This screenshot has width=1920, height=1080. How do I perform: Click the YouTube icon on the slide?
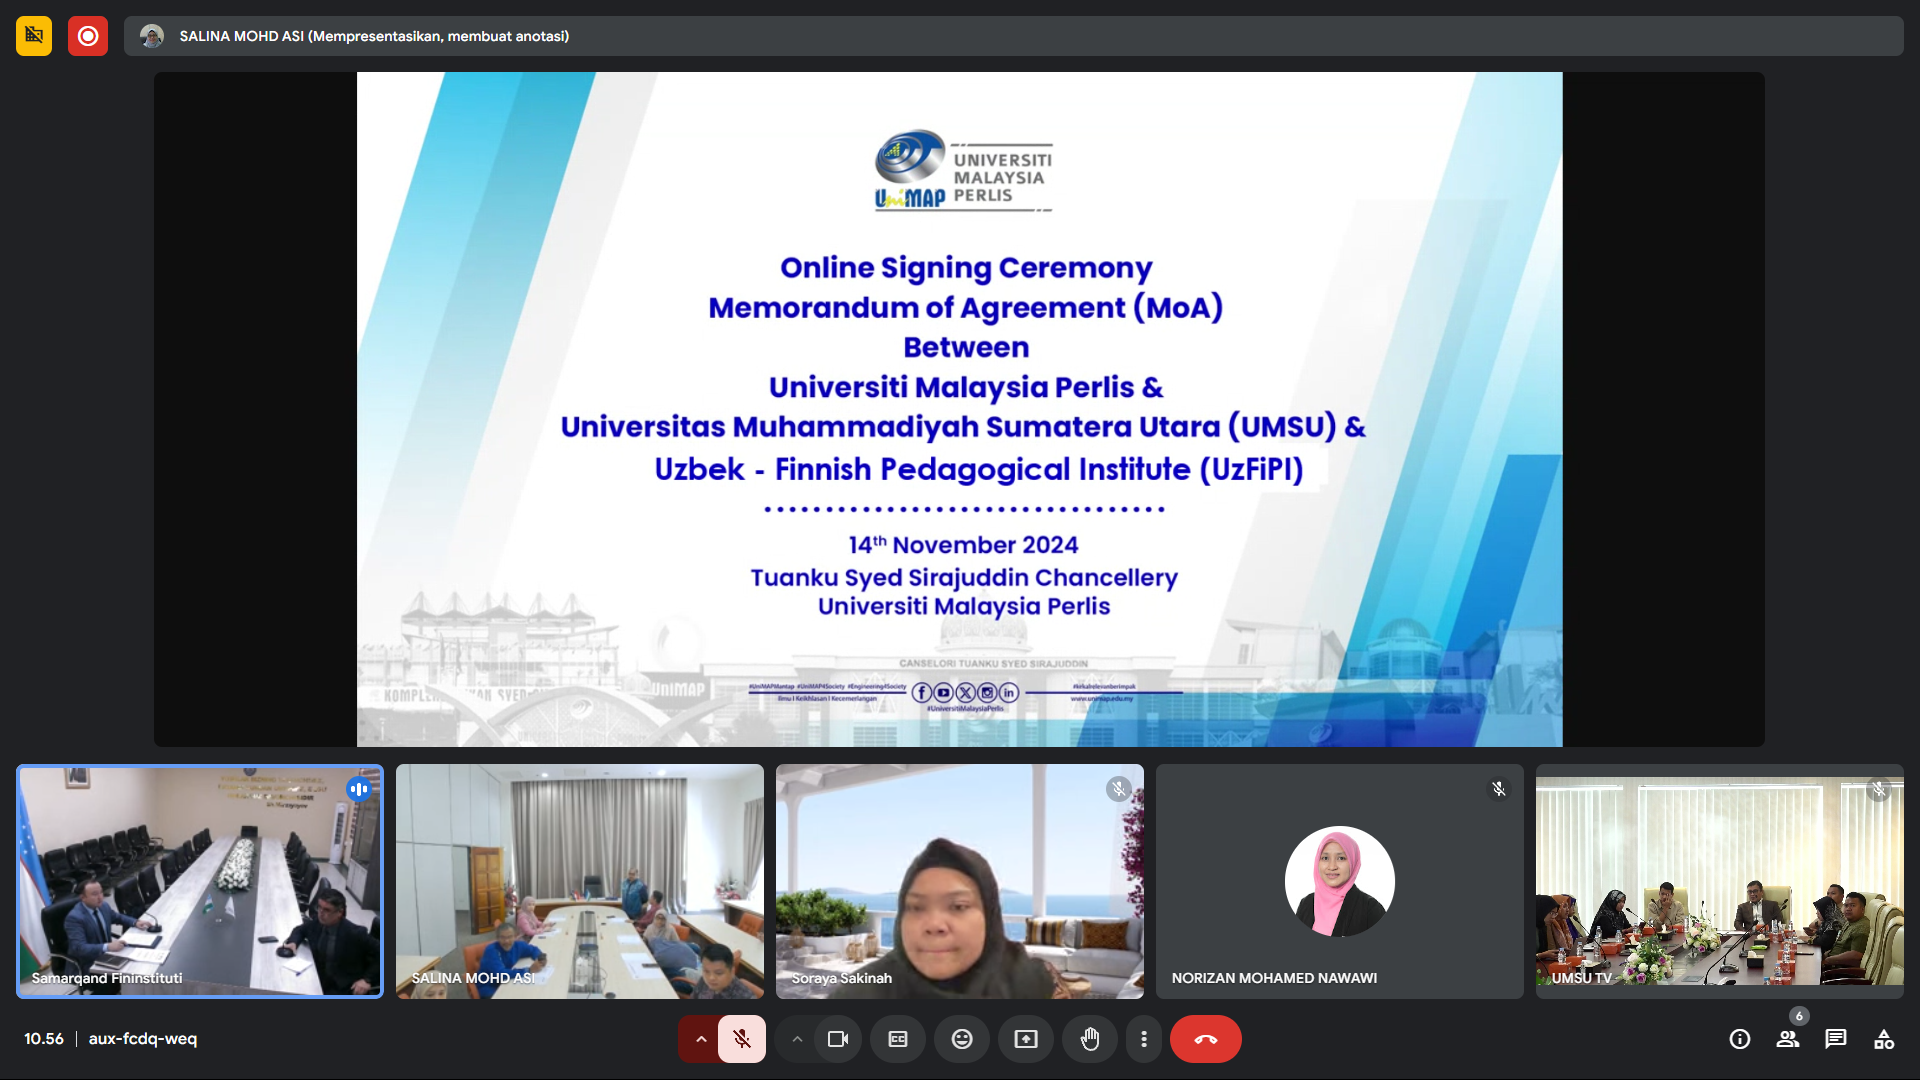point(944,693)
